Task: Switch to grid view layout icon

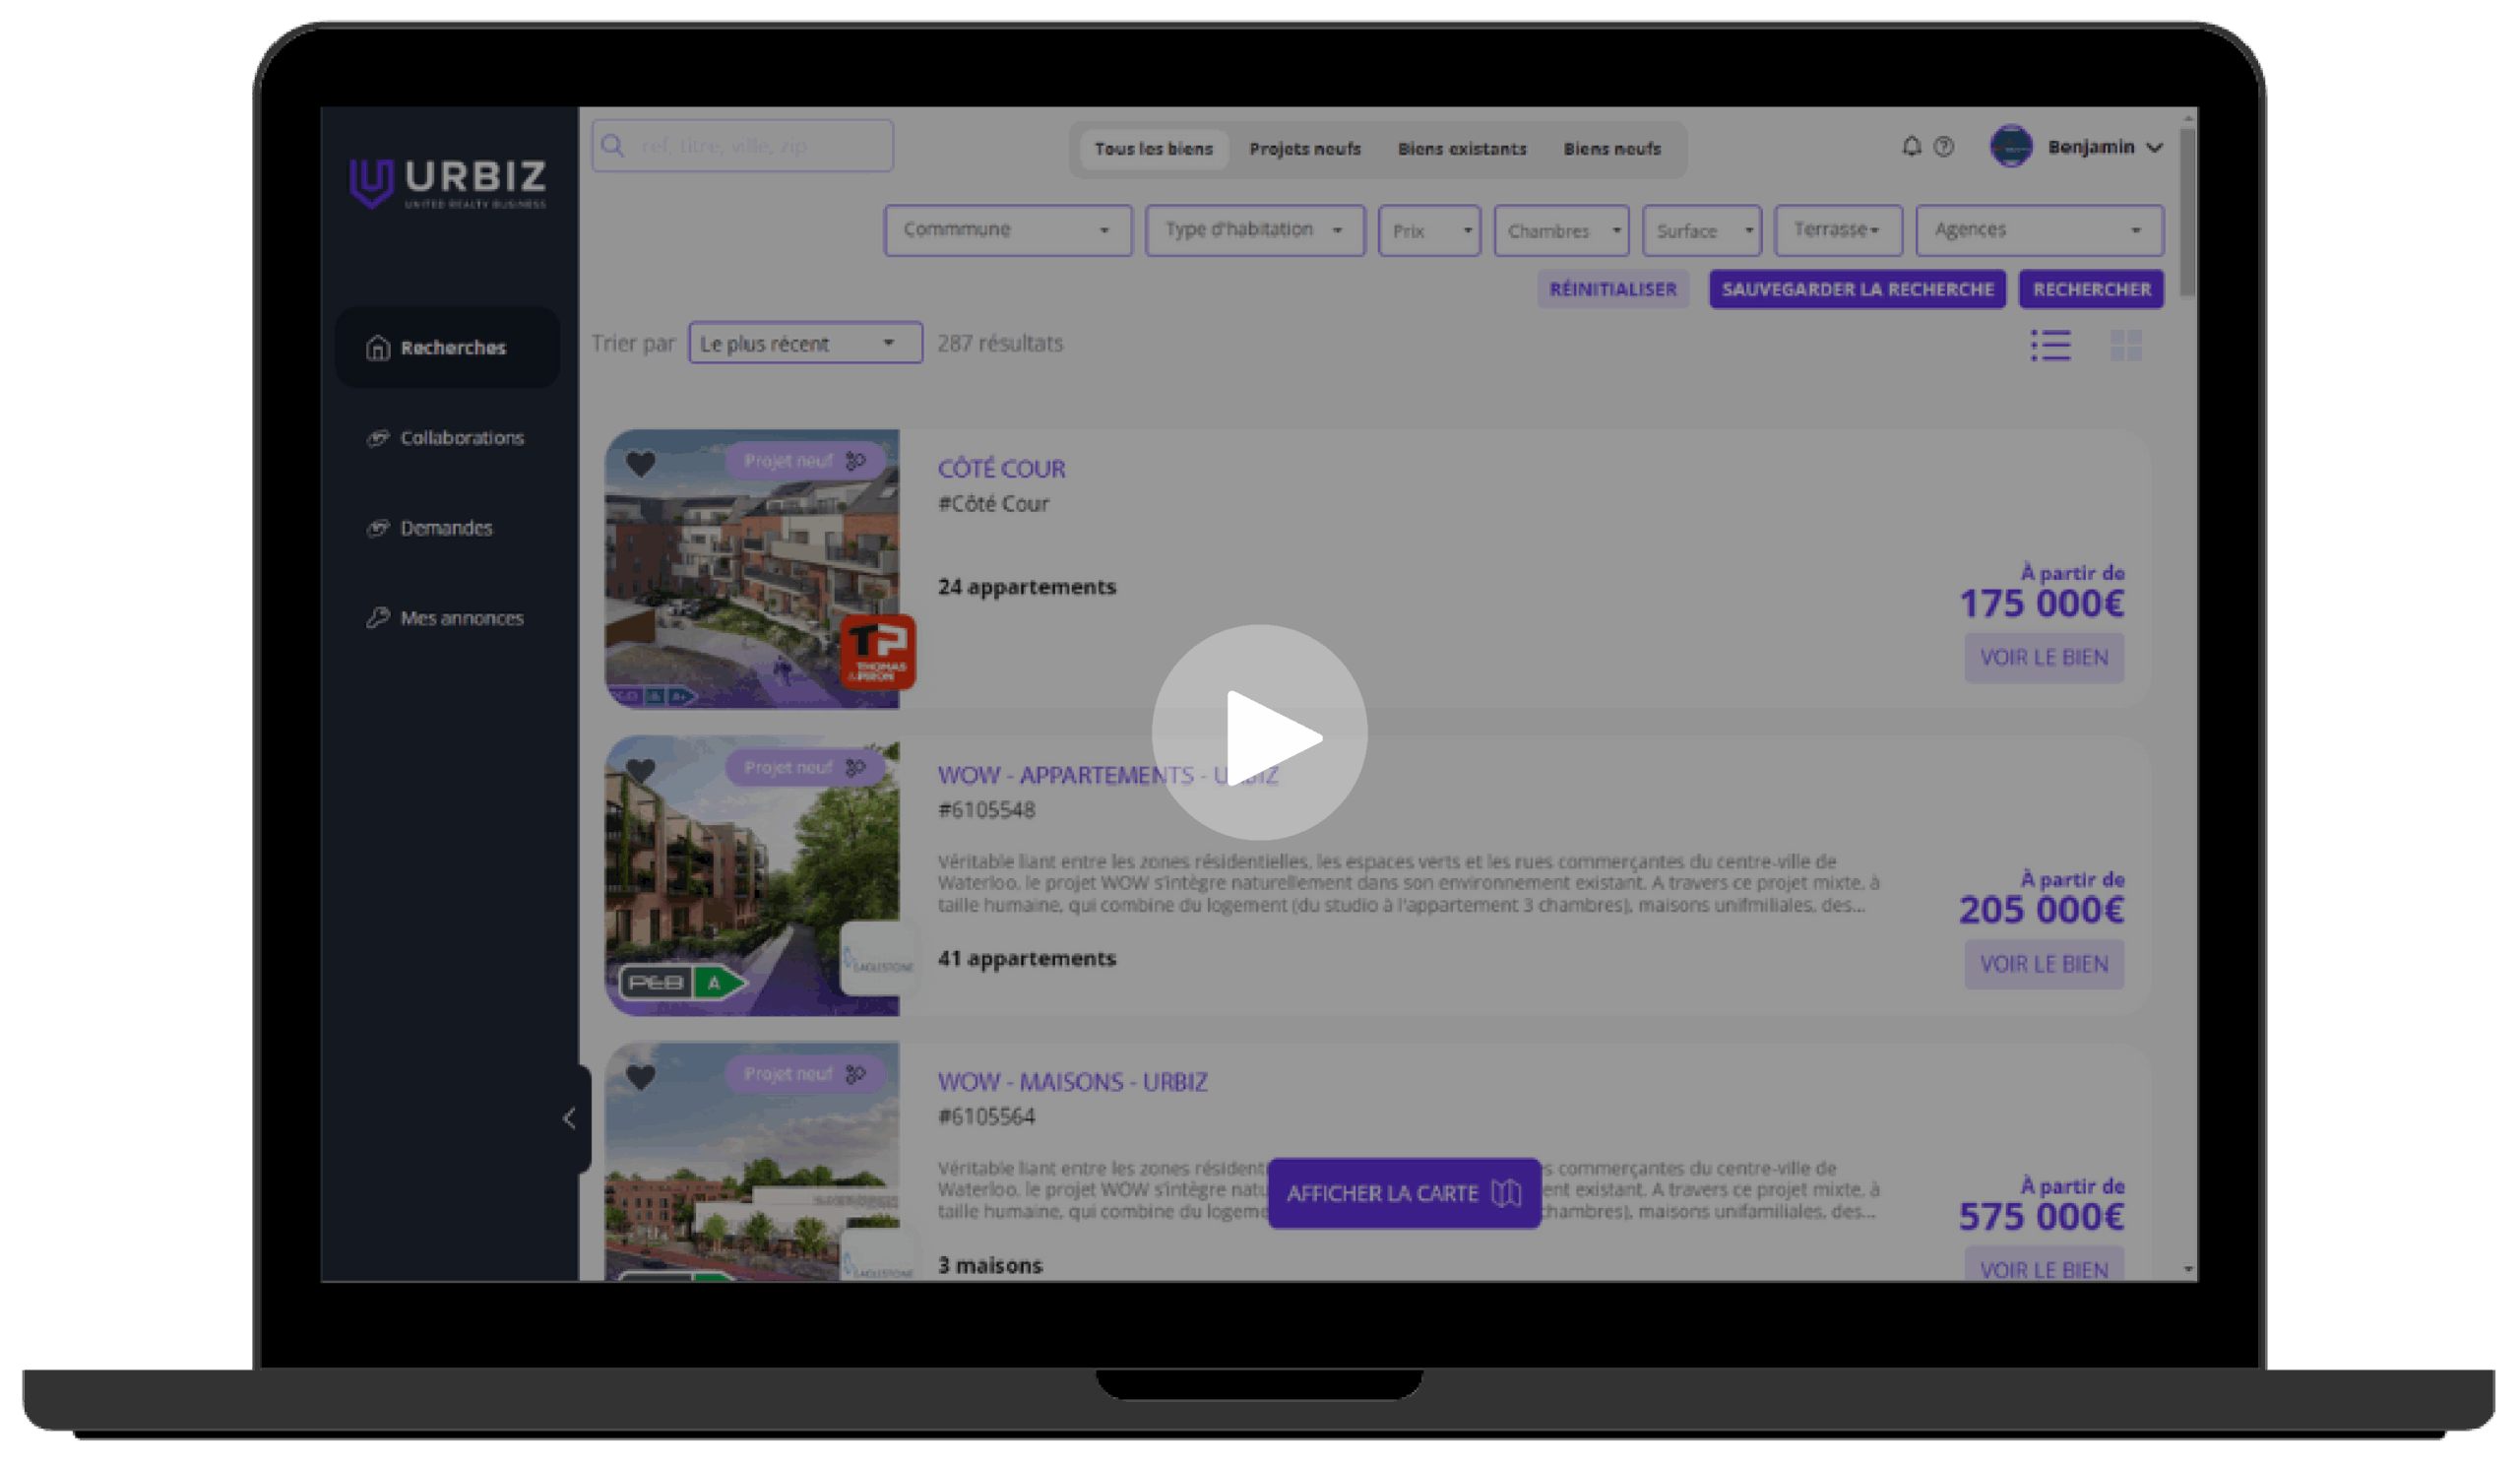Action: click(2125, 345)
